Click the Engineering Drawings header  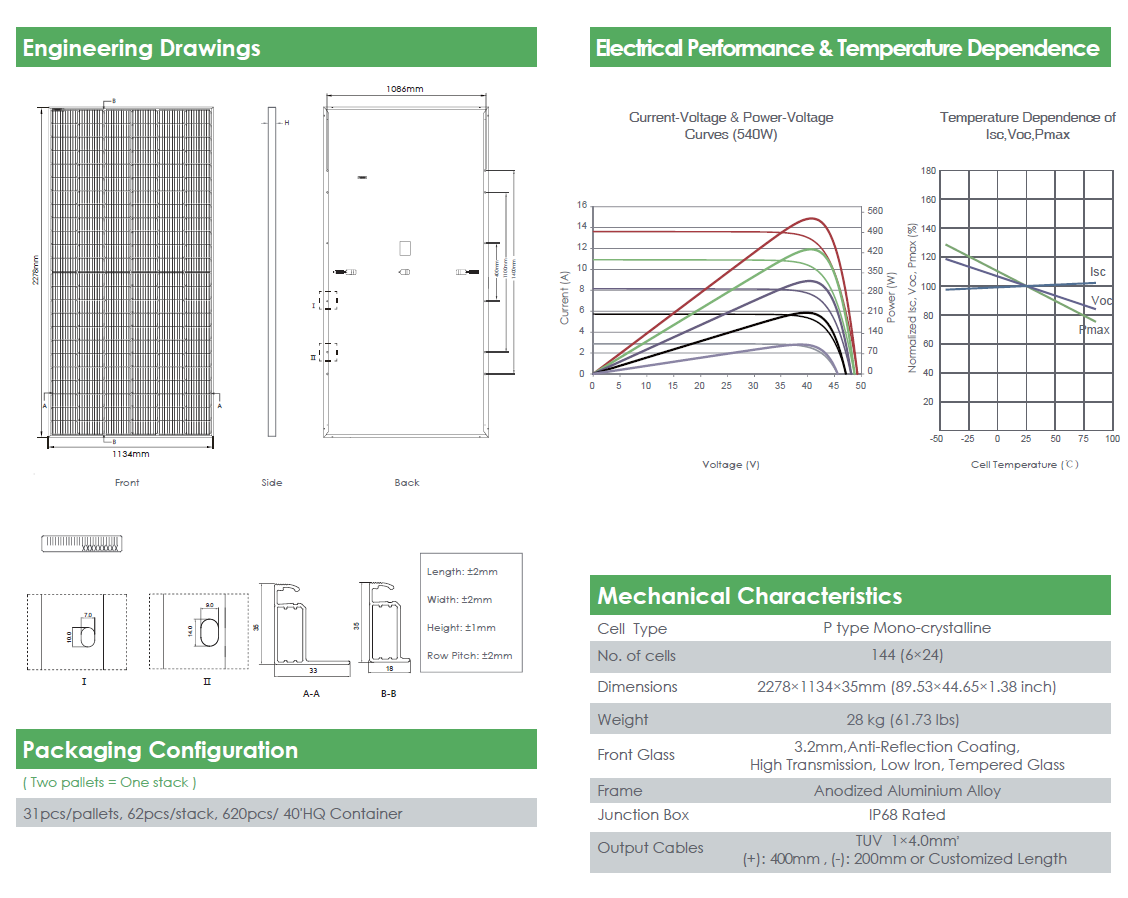276,47
